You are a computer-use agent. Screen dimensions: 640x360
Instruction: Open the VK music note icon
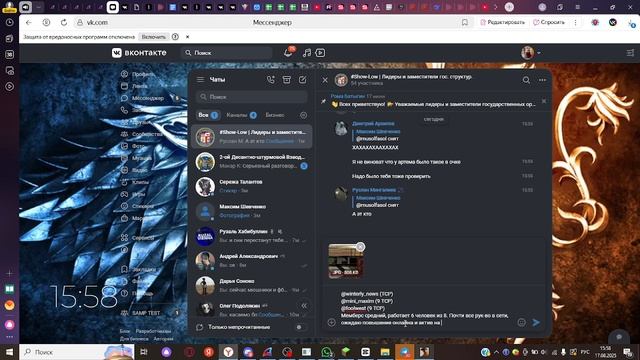tap(307, 53)
